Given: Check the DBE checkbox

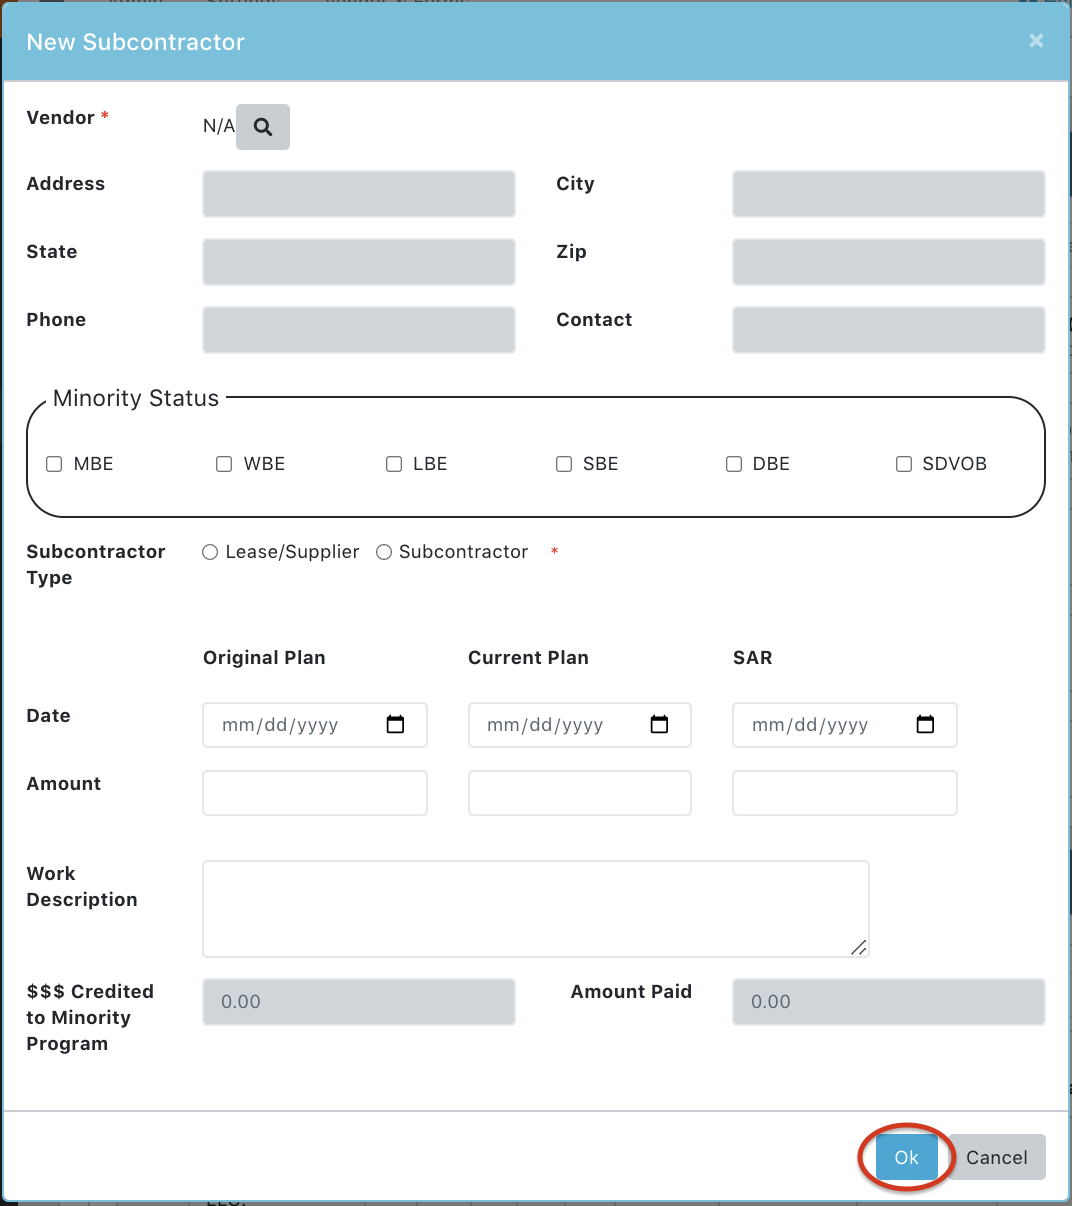Looking at the screenshot, I should point(734,464).
